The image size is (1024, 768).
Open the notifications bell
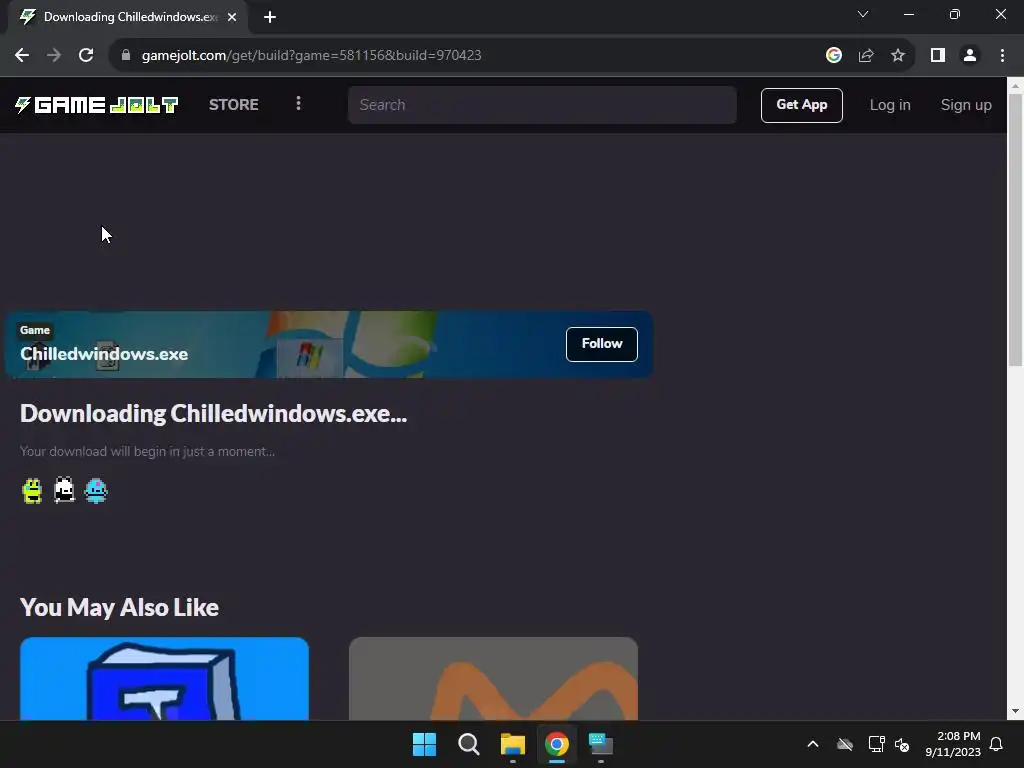pyautogui.click(x=996, y=744)
